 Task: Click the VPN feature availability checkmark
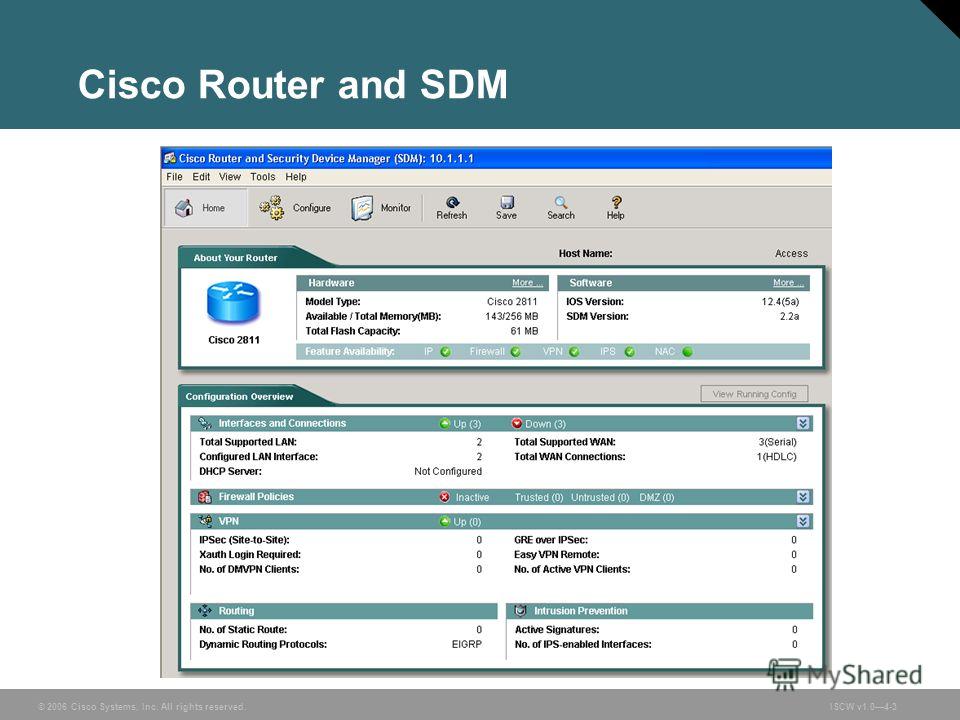point(574,351)
